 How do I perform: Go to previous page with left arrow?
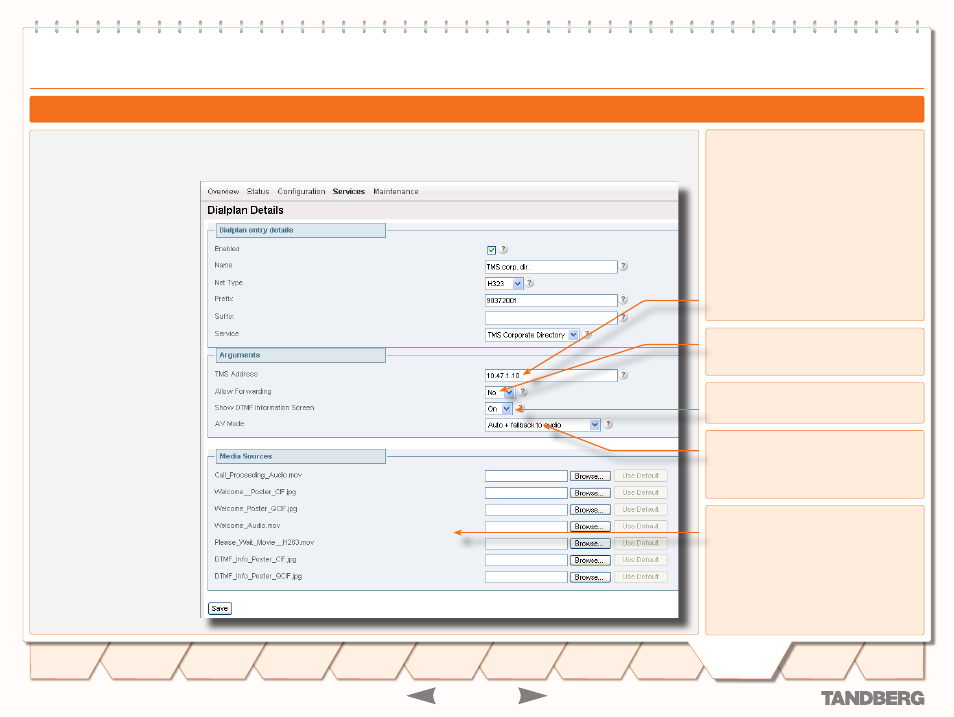click(421, 695)
